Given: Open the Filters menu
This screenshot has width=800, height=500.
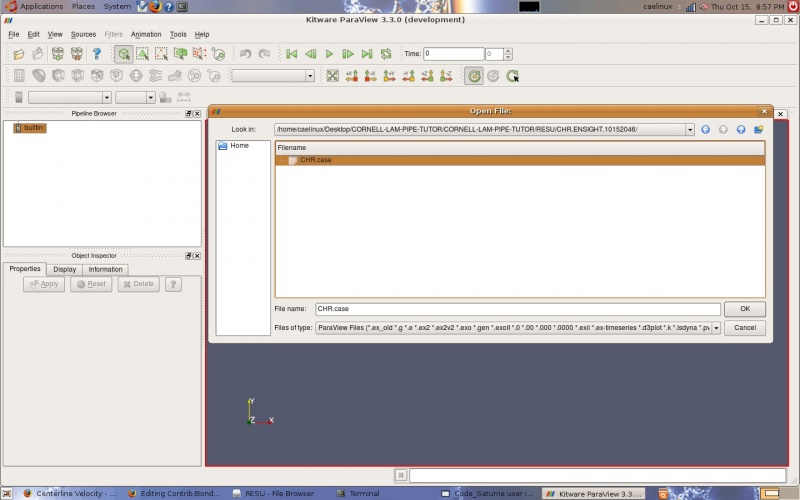Looking at the screenshot, I should (113, 34).
